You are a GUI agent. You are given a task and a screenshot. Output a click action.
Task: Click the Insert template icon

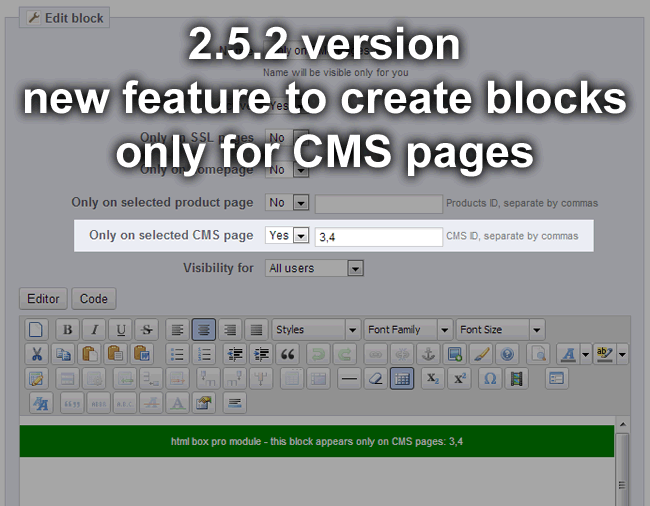click(x=556, y=378)
